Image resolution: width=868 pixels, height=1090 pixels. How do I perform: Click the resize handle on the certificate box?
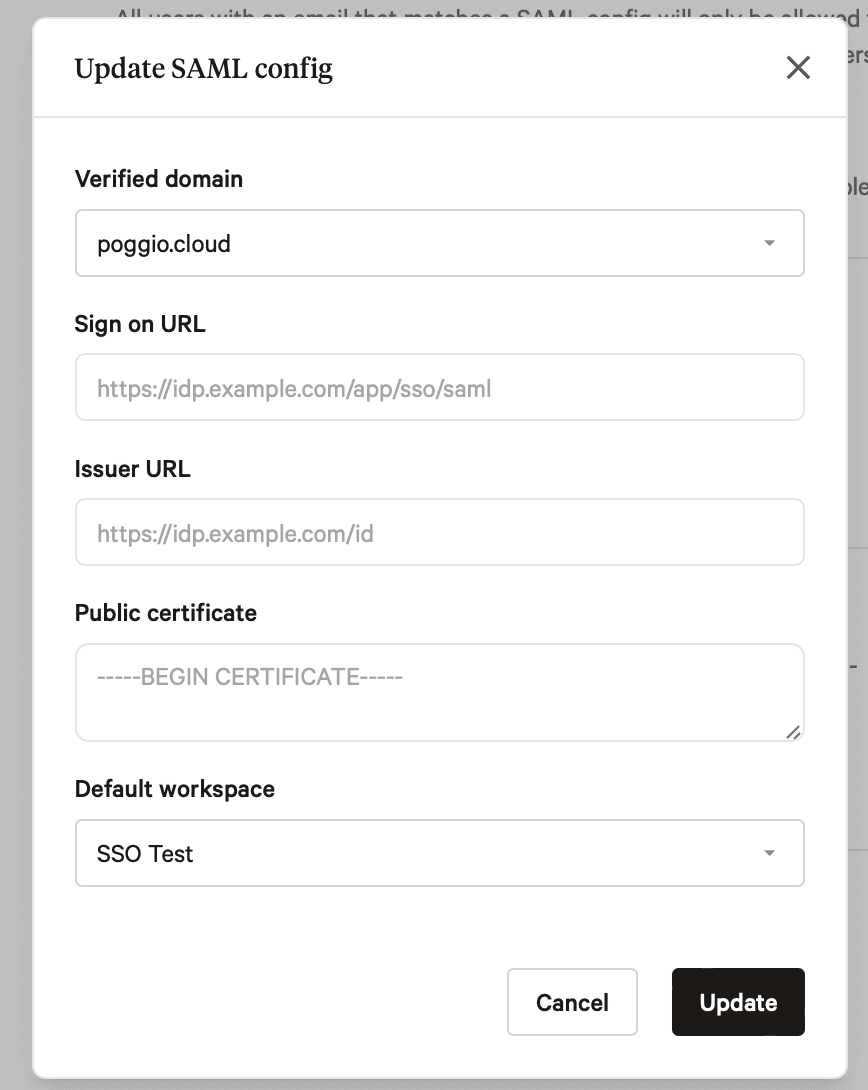tap(795, 732)
